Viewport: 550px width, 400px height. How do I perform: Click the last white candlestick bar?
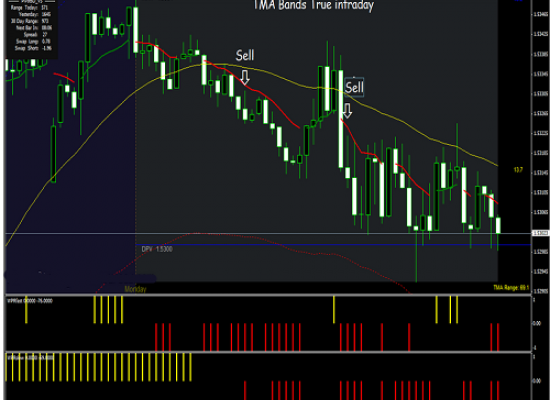click(498, 225)
